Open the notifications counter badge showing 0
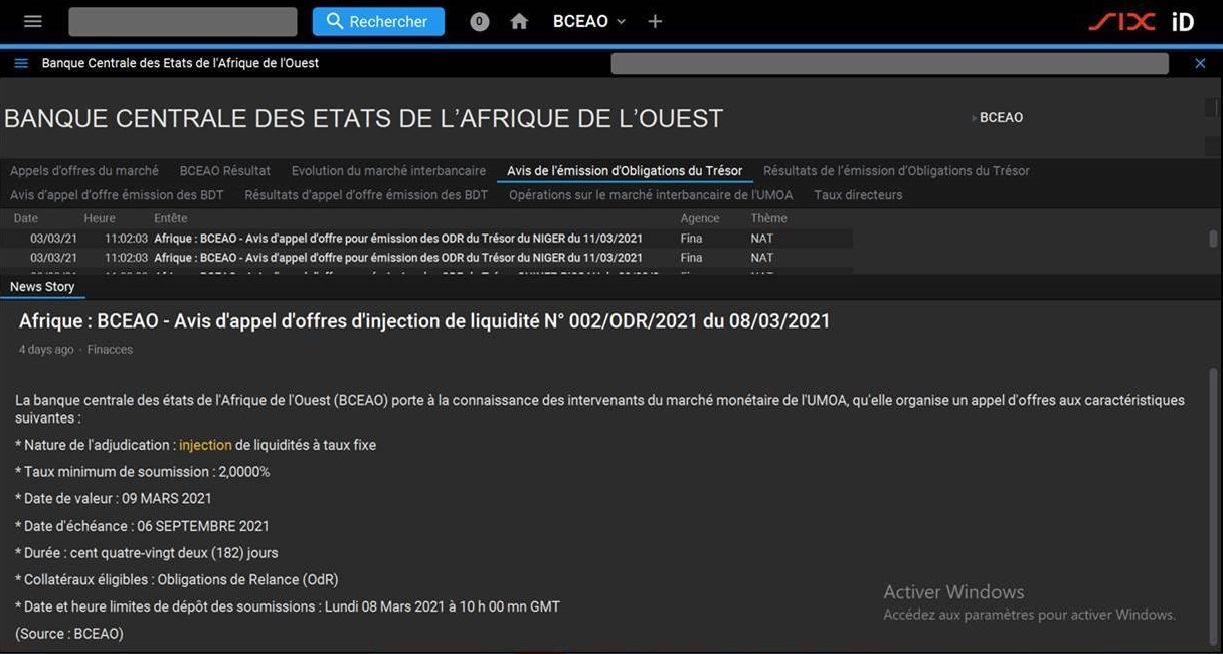The width and height of the screenshot is (1223, 654). [x=480, y=21]
